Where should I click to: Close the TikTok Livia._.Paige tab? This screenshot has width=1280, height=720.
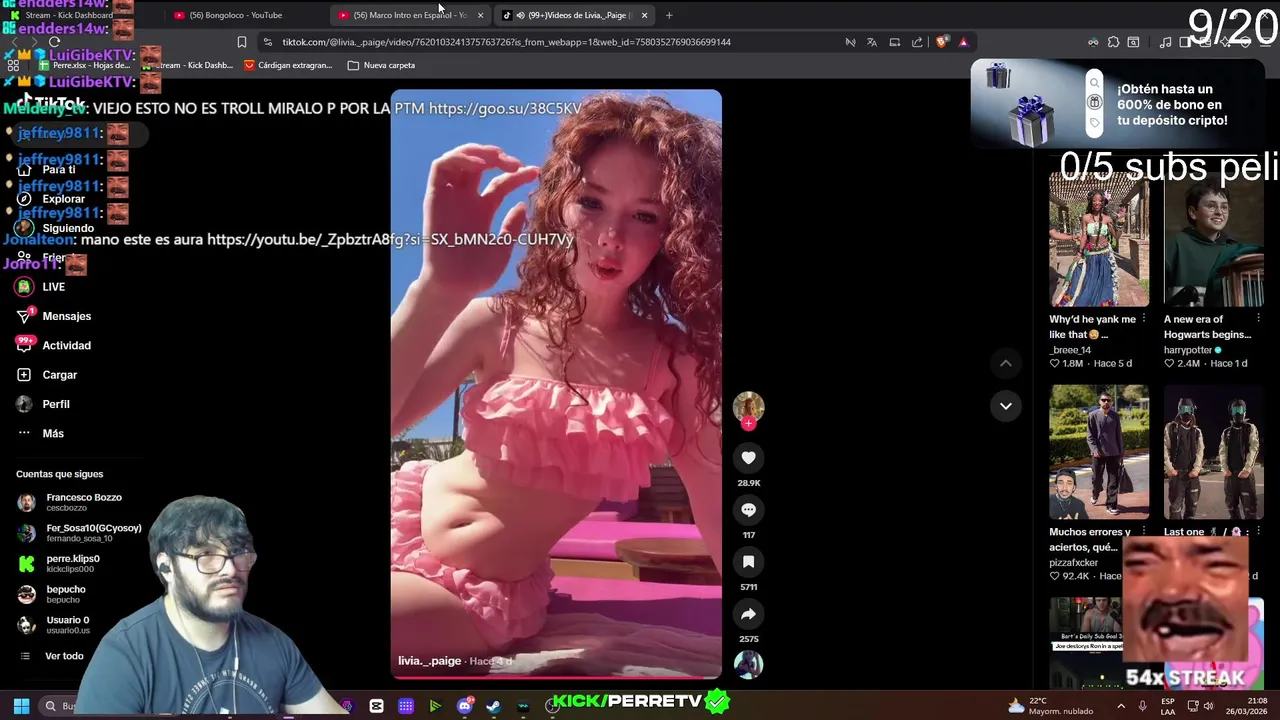coord(644,15)
